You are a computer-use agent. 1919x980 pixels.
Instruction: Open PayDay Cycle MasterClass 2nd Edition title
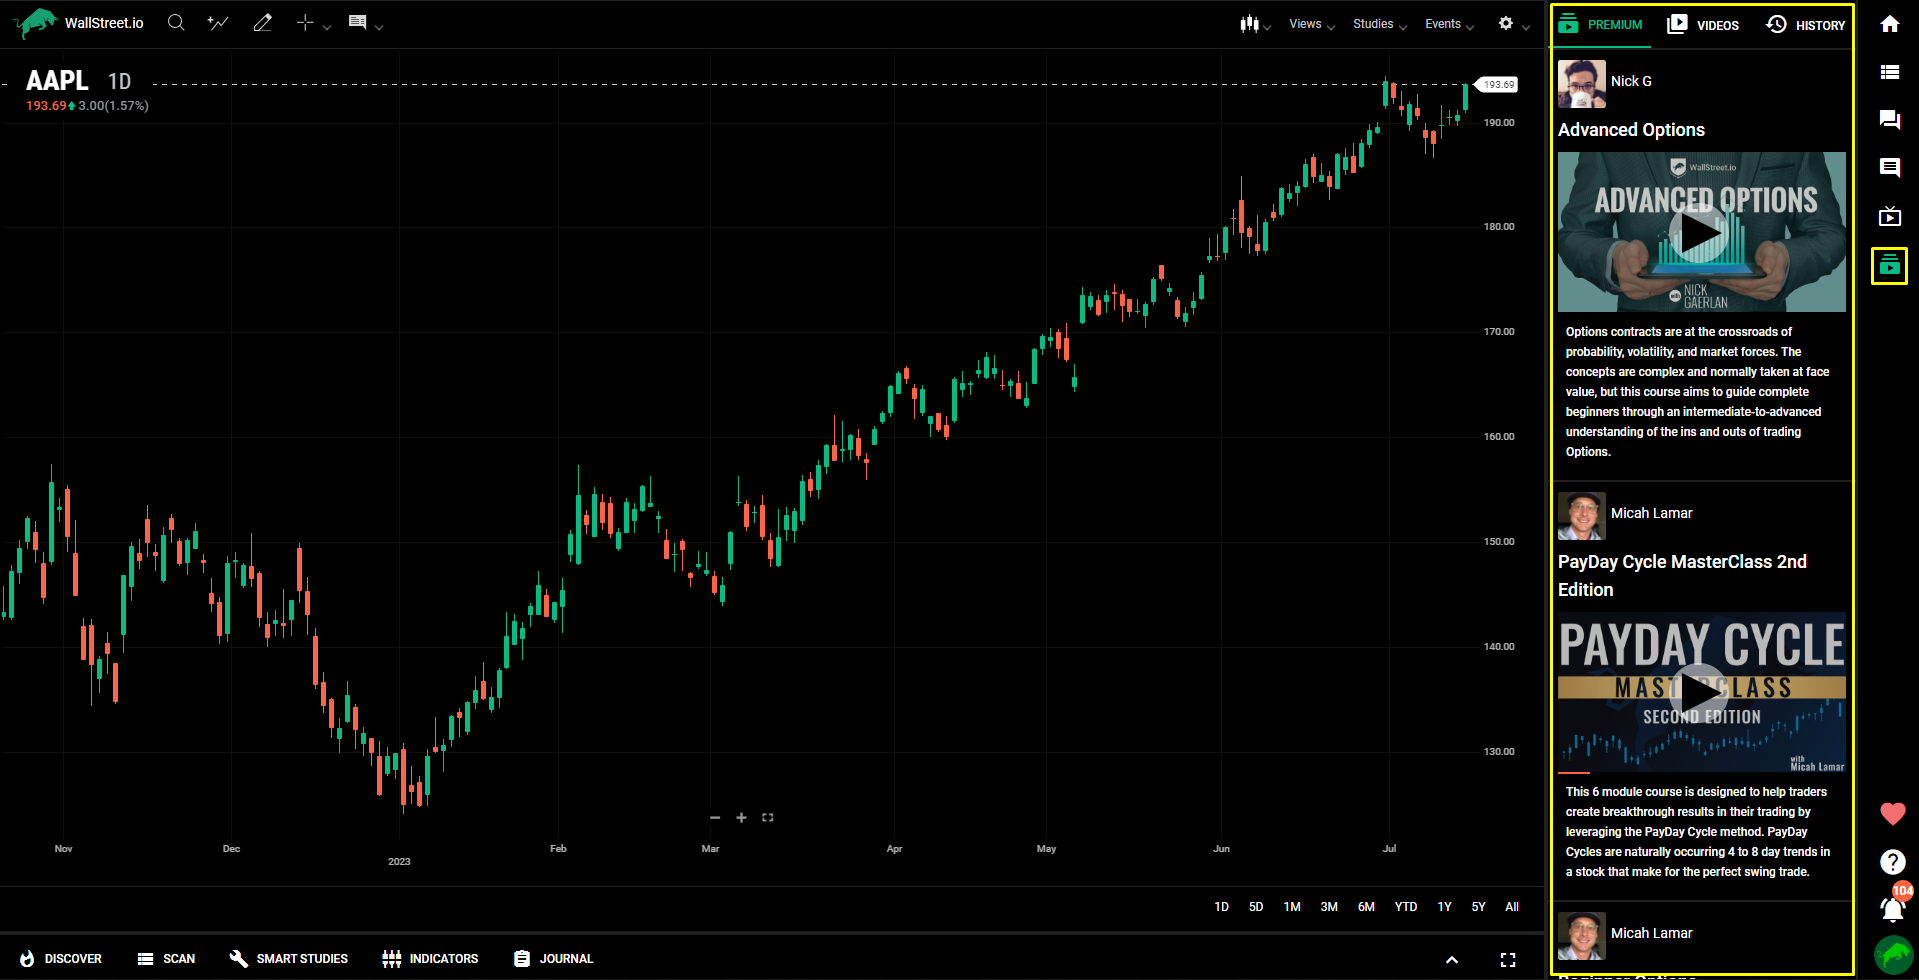coord(1682,576)
